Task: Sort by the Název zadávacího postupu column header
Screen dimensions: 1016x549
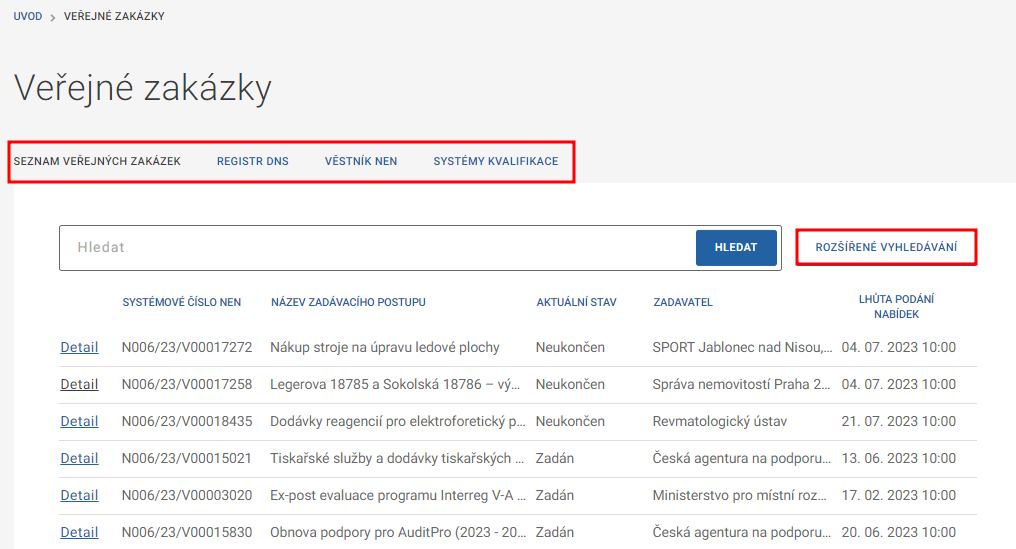Action: (x=348, y=302)
